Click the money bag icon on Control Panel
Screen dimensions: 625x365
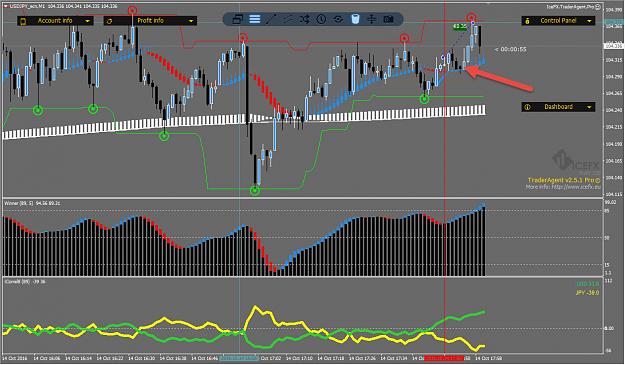527,21
